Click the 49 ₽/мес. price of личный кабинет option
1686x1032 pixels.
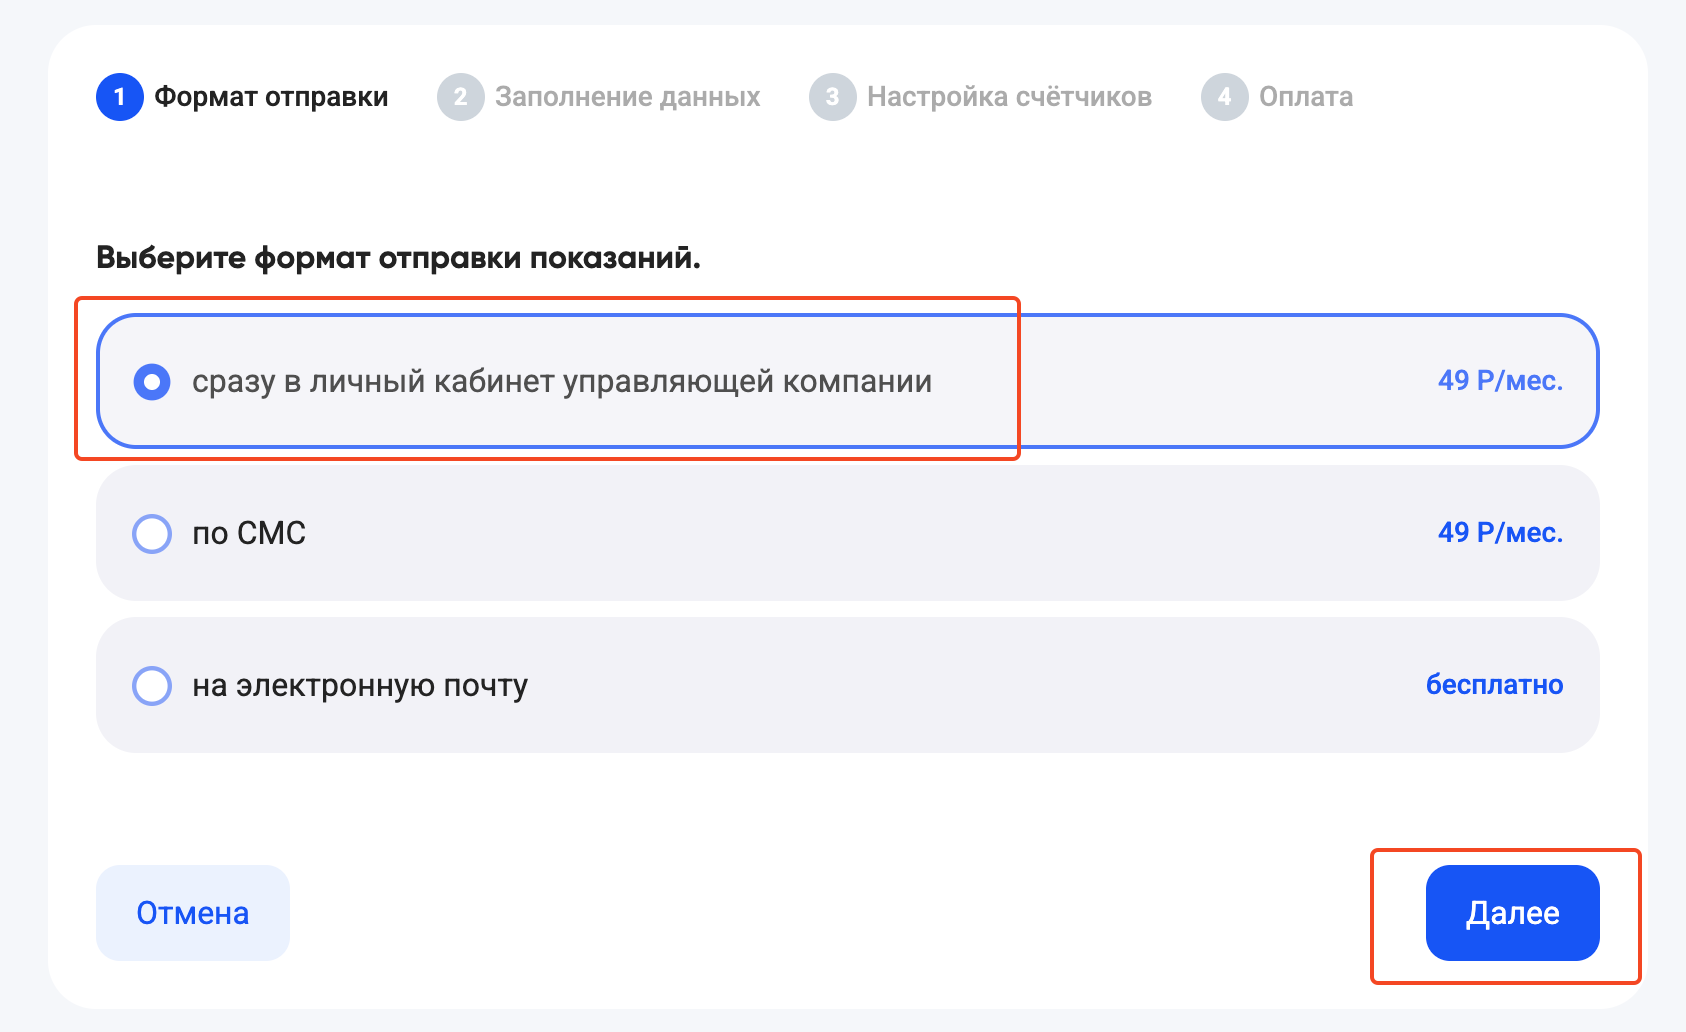tap(1500, 381)
